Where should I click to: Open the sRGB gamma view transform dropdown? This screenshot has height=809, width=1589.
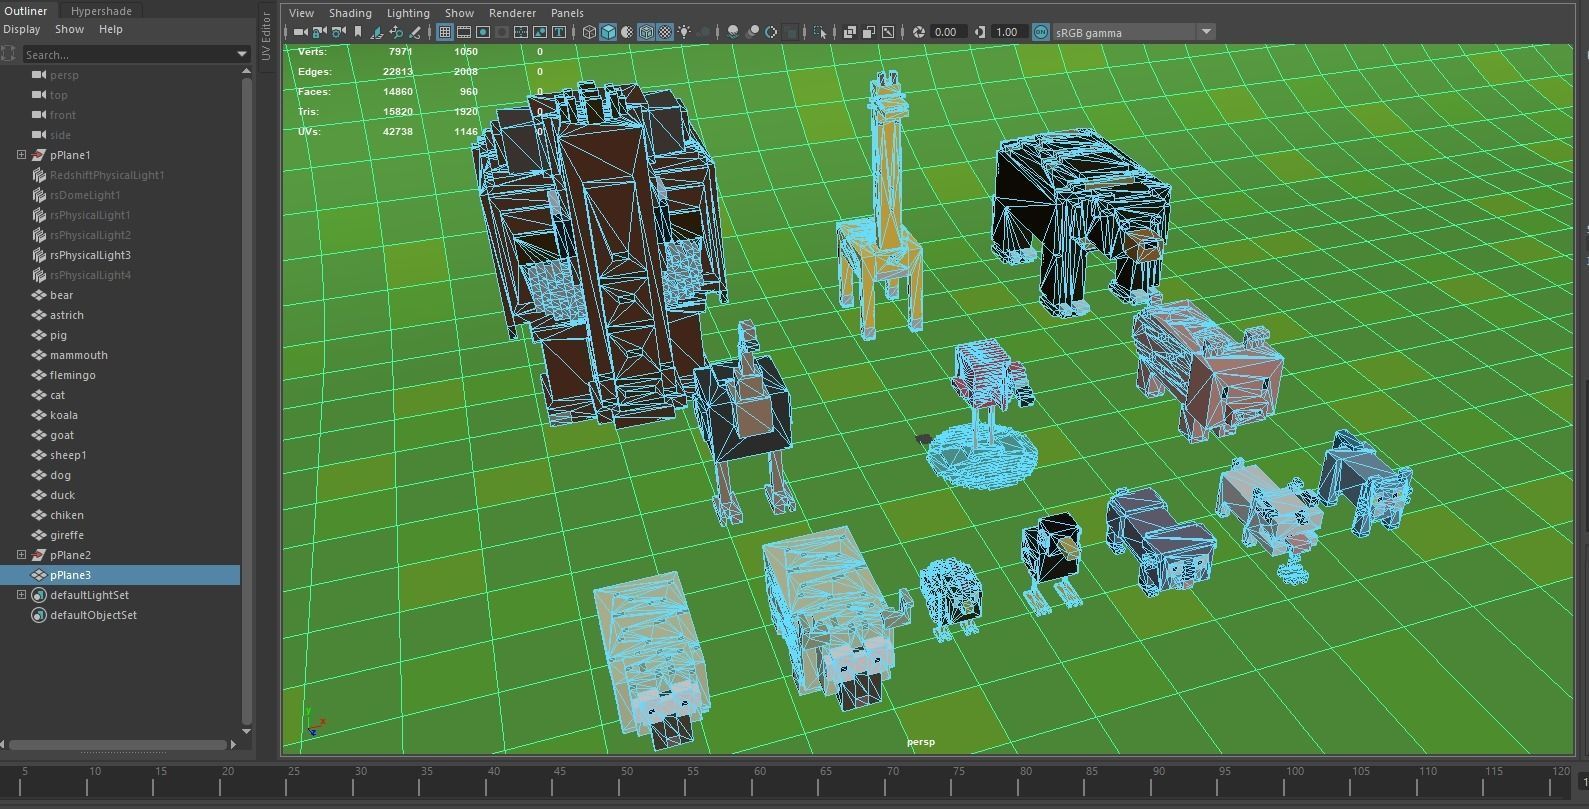1206,32
